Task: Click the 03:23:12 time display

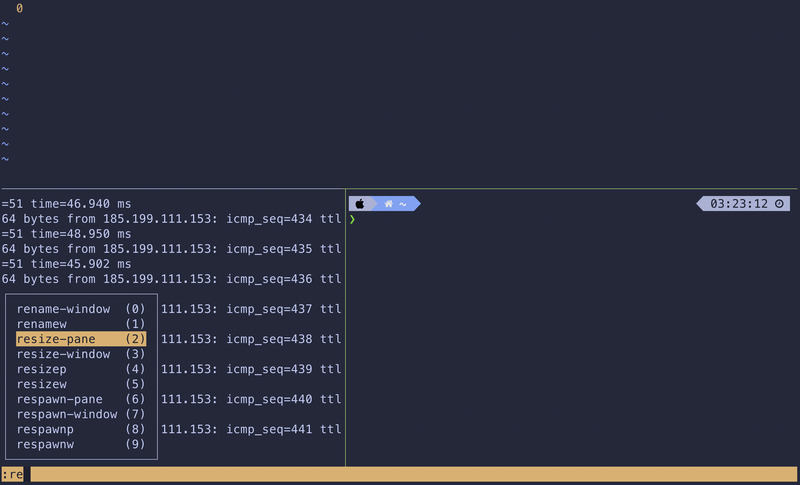Action: [739, 204]
